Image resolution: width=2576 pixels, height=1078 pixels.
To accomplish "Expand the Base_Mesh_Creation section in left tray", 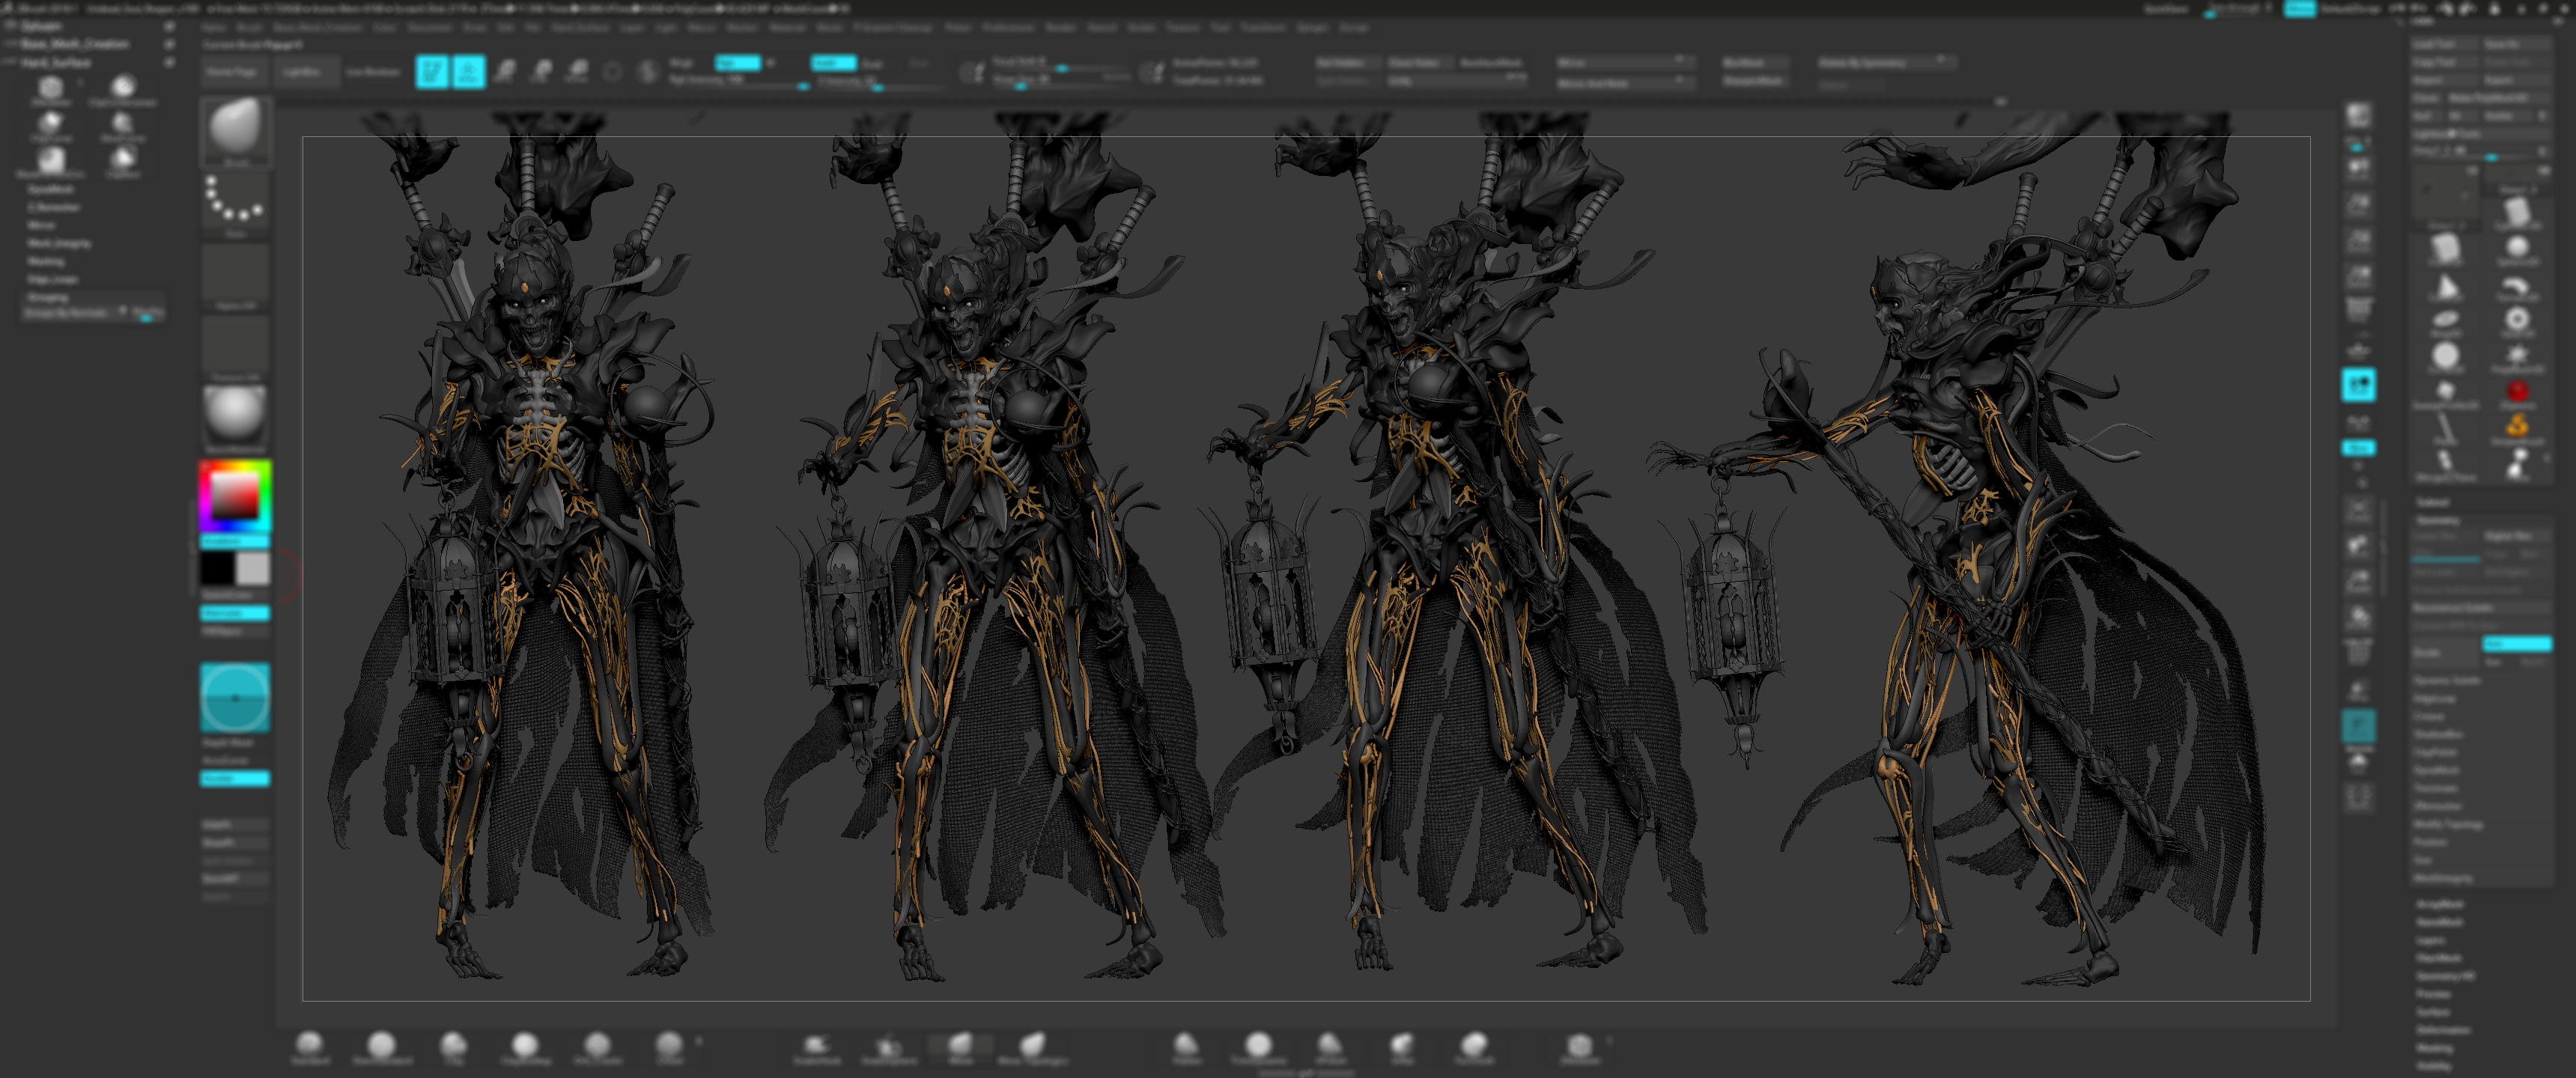I will click(x=75, y=44).
